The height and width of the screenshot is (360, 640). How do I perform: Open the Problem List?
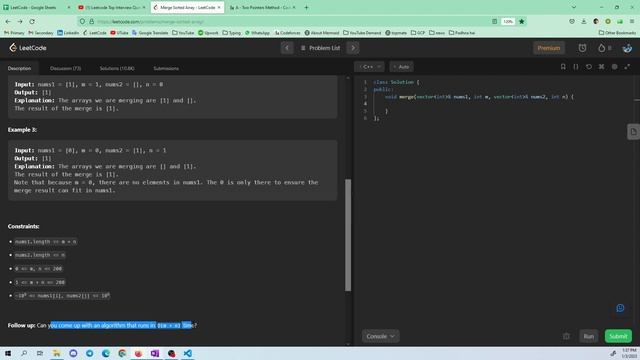(x=320, y=48)
